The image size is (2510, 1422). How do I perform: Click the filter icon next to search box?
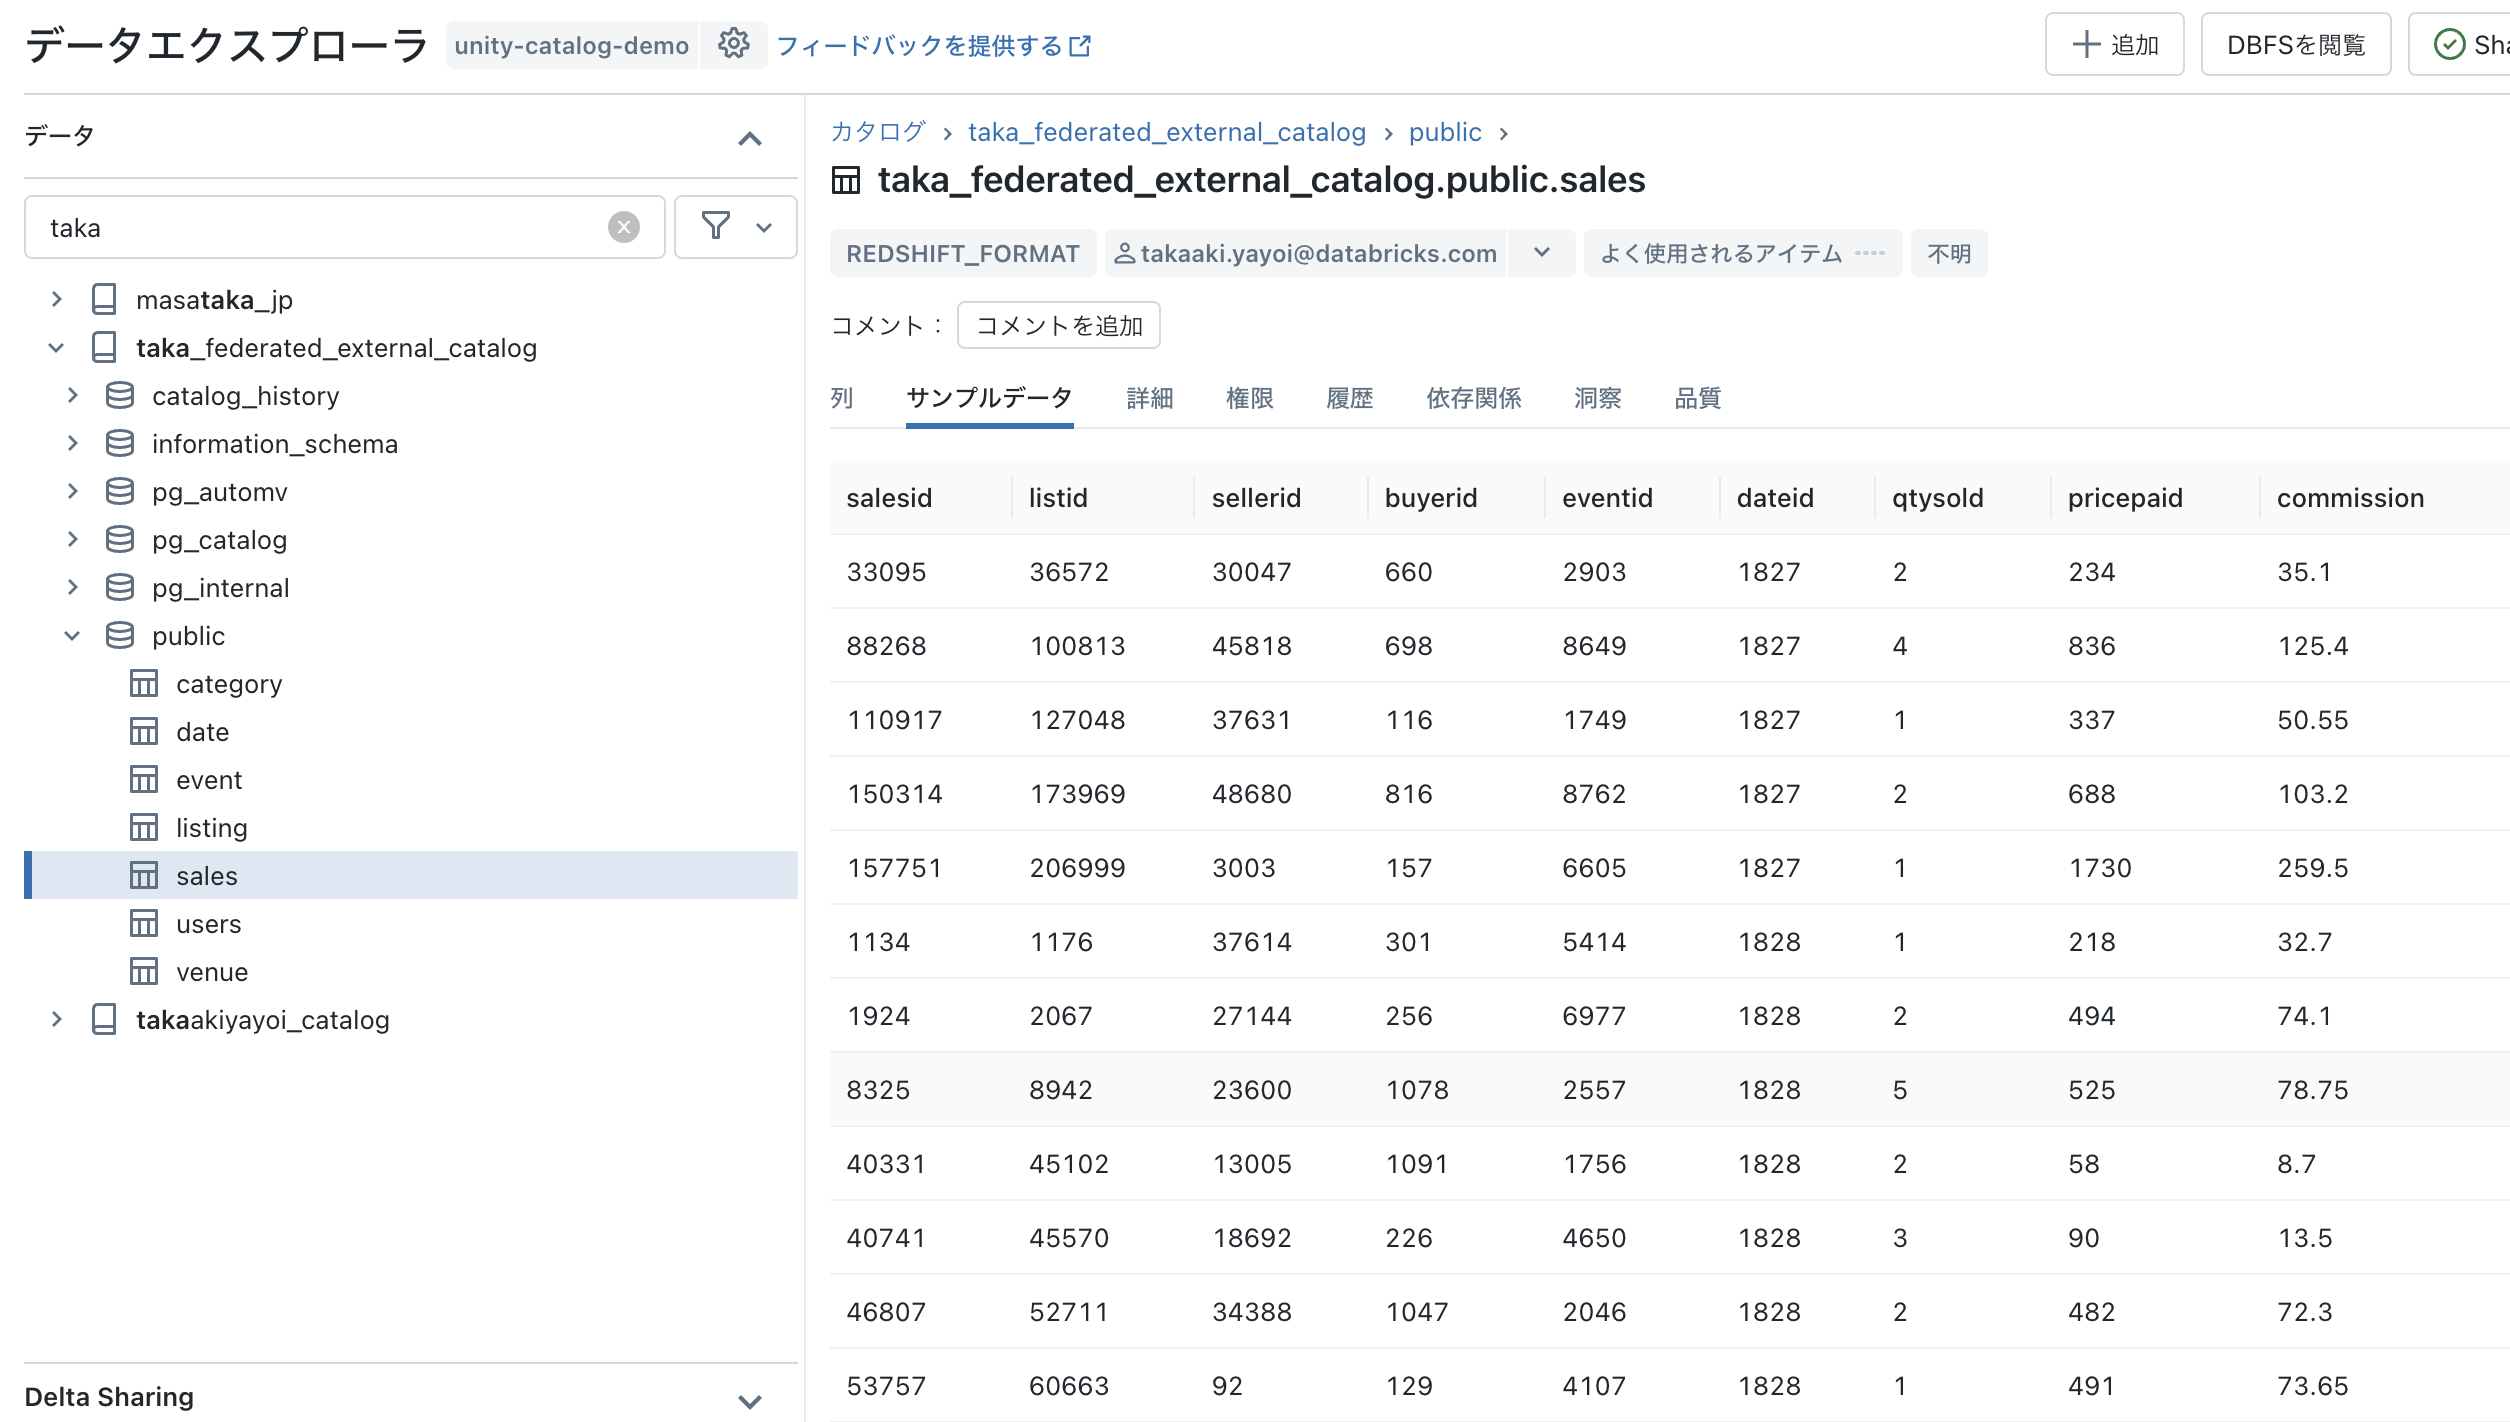pos(714,227)
